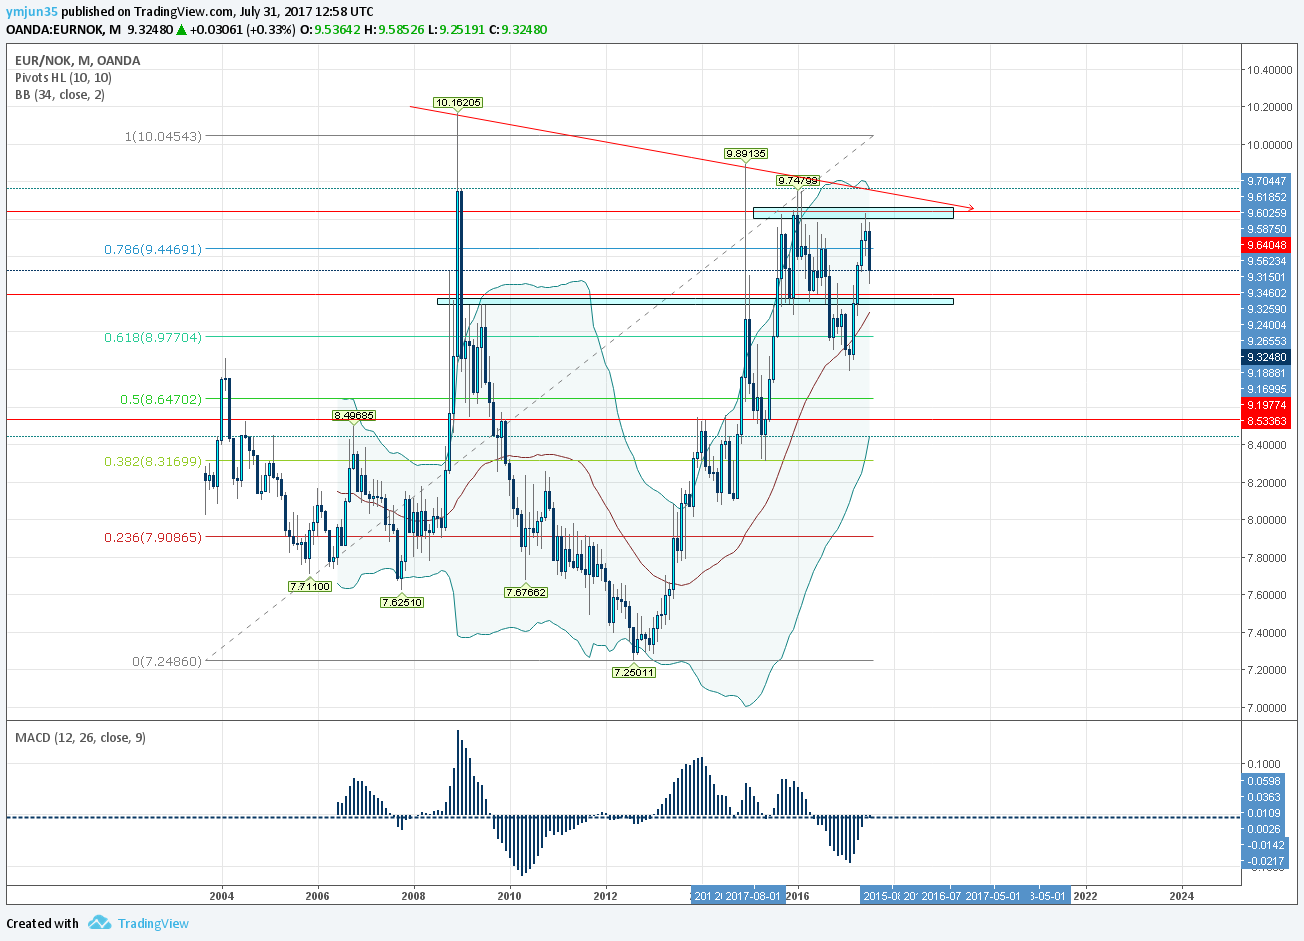Image resolution: width=1304 pixels, height=941 pixels.
Task: Click the 10.40000 price scale label
Action: (x=1269, y=70)
